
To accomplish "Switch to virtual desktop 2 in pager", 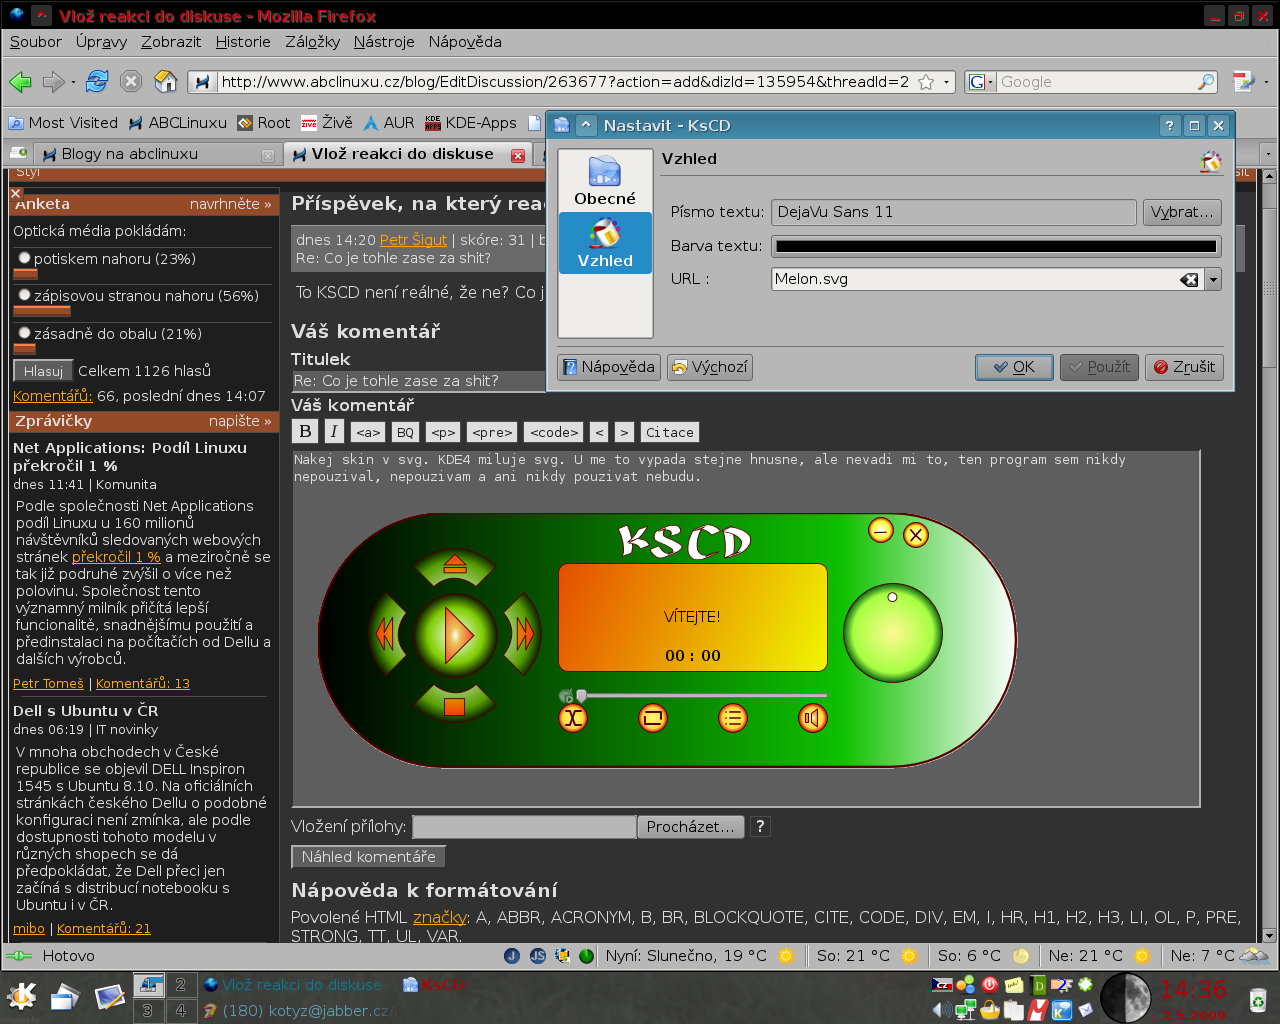I will pyautogui.click(x=180, y=985).
